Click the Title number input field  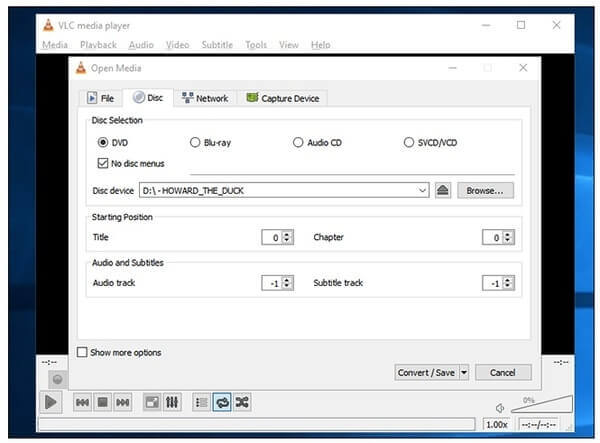point(272,237)
